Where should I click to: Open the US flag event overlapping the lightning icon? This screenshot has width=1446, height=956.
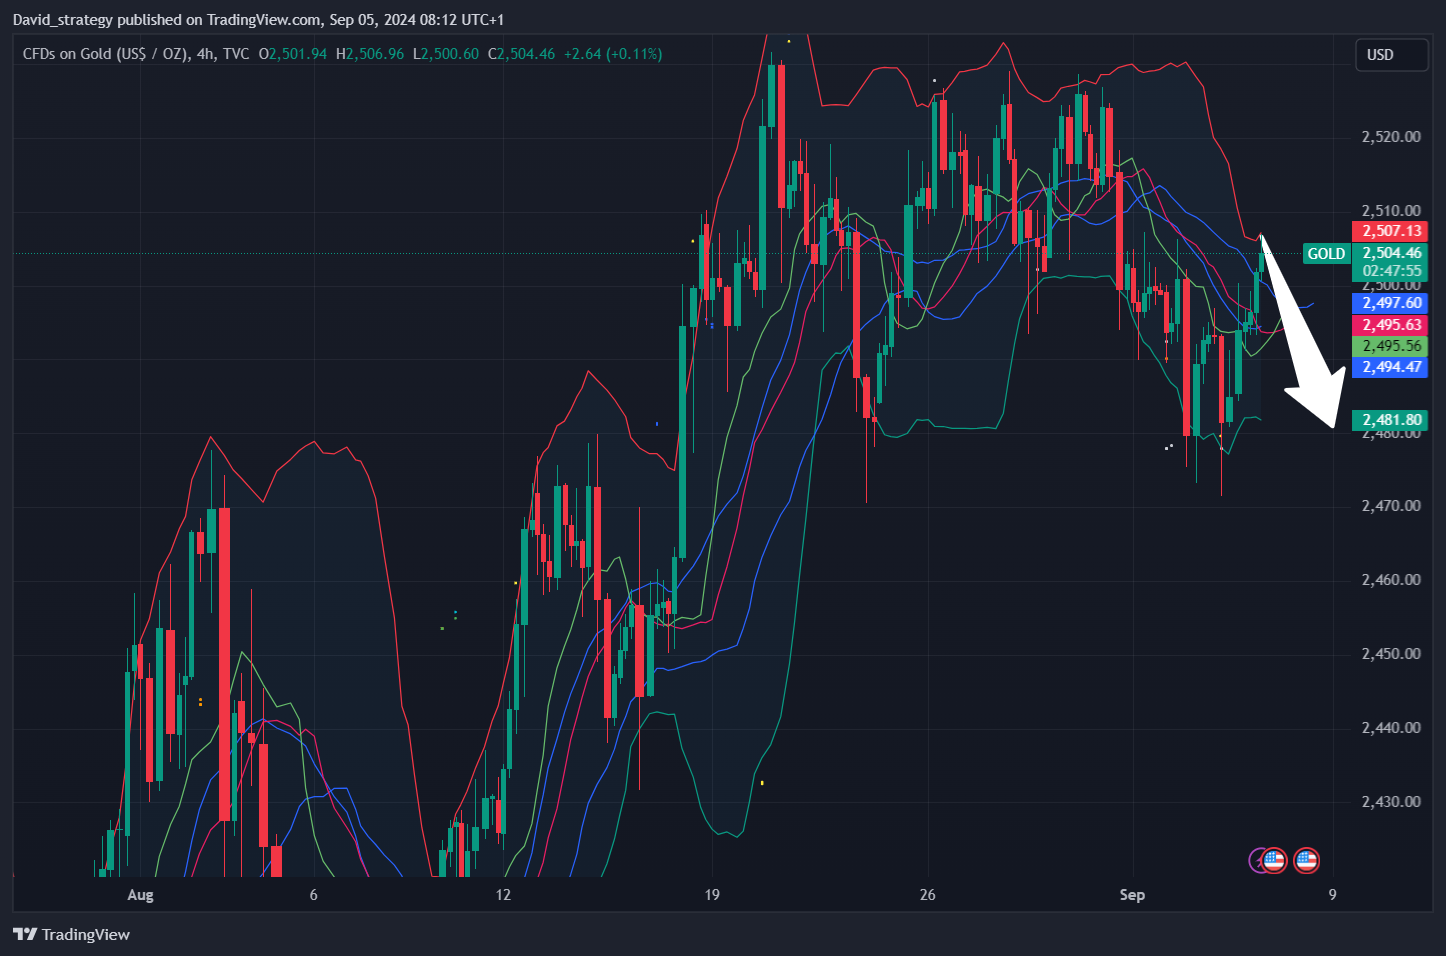tap(1274, 860)
